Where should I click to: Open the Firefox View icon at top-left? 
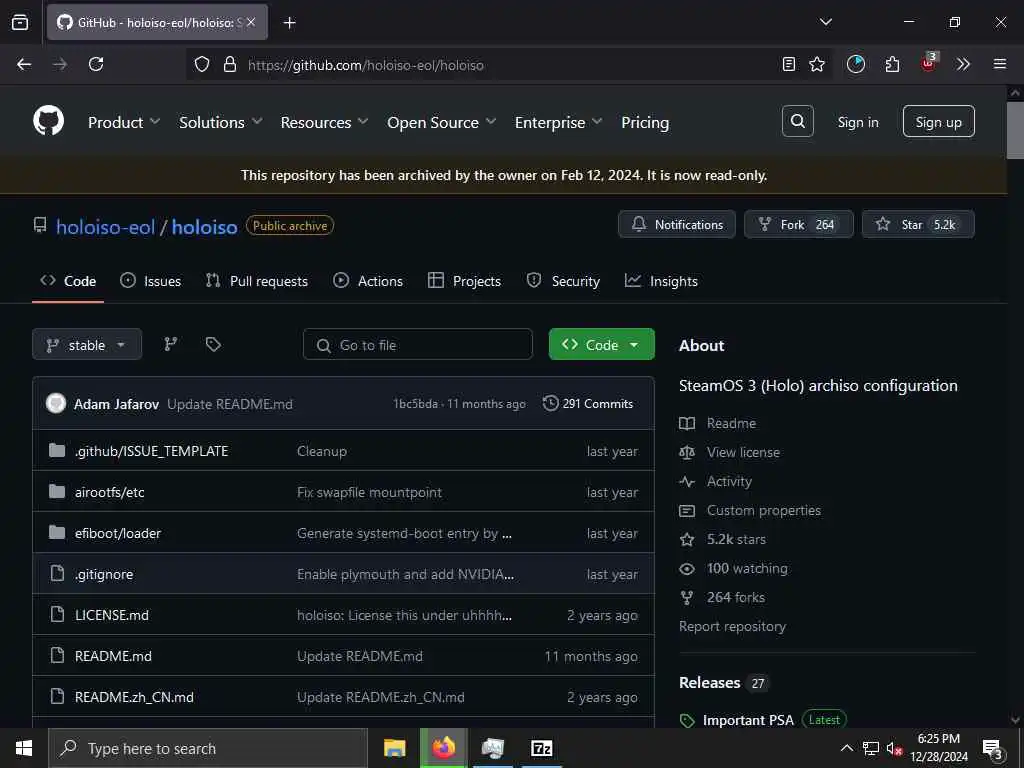click(20, 22)
